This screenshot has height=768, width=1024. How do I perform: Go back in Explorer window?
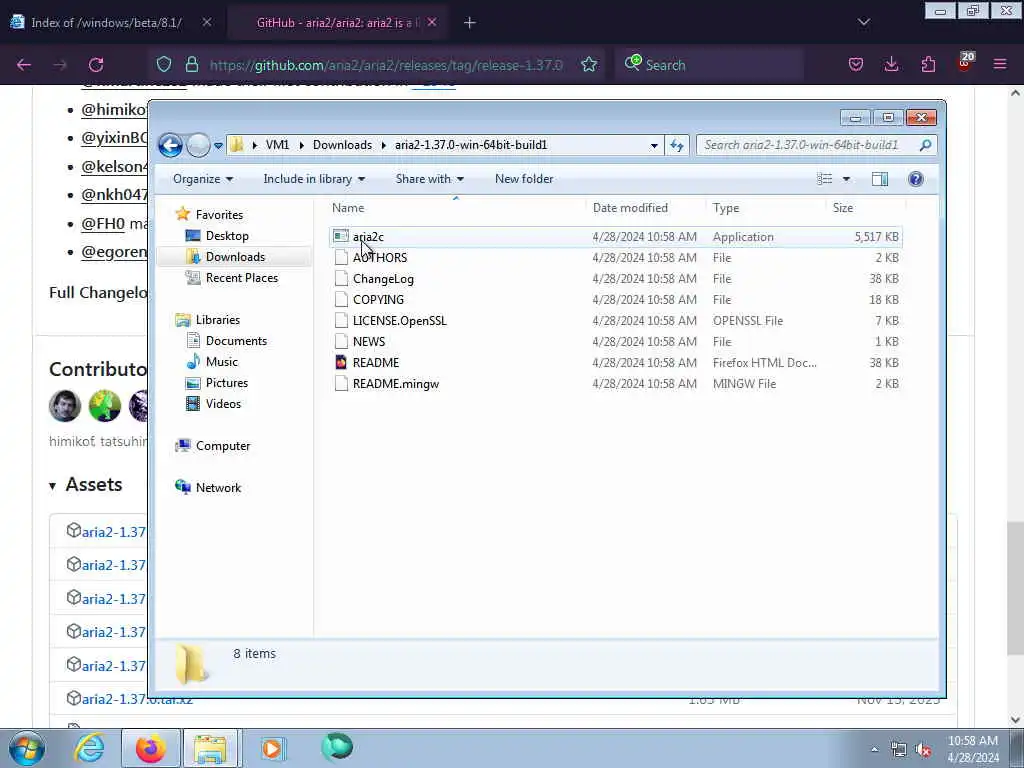170,145
